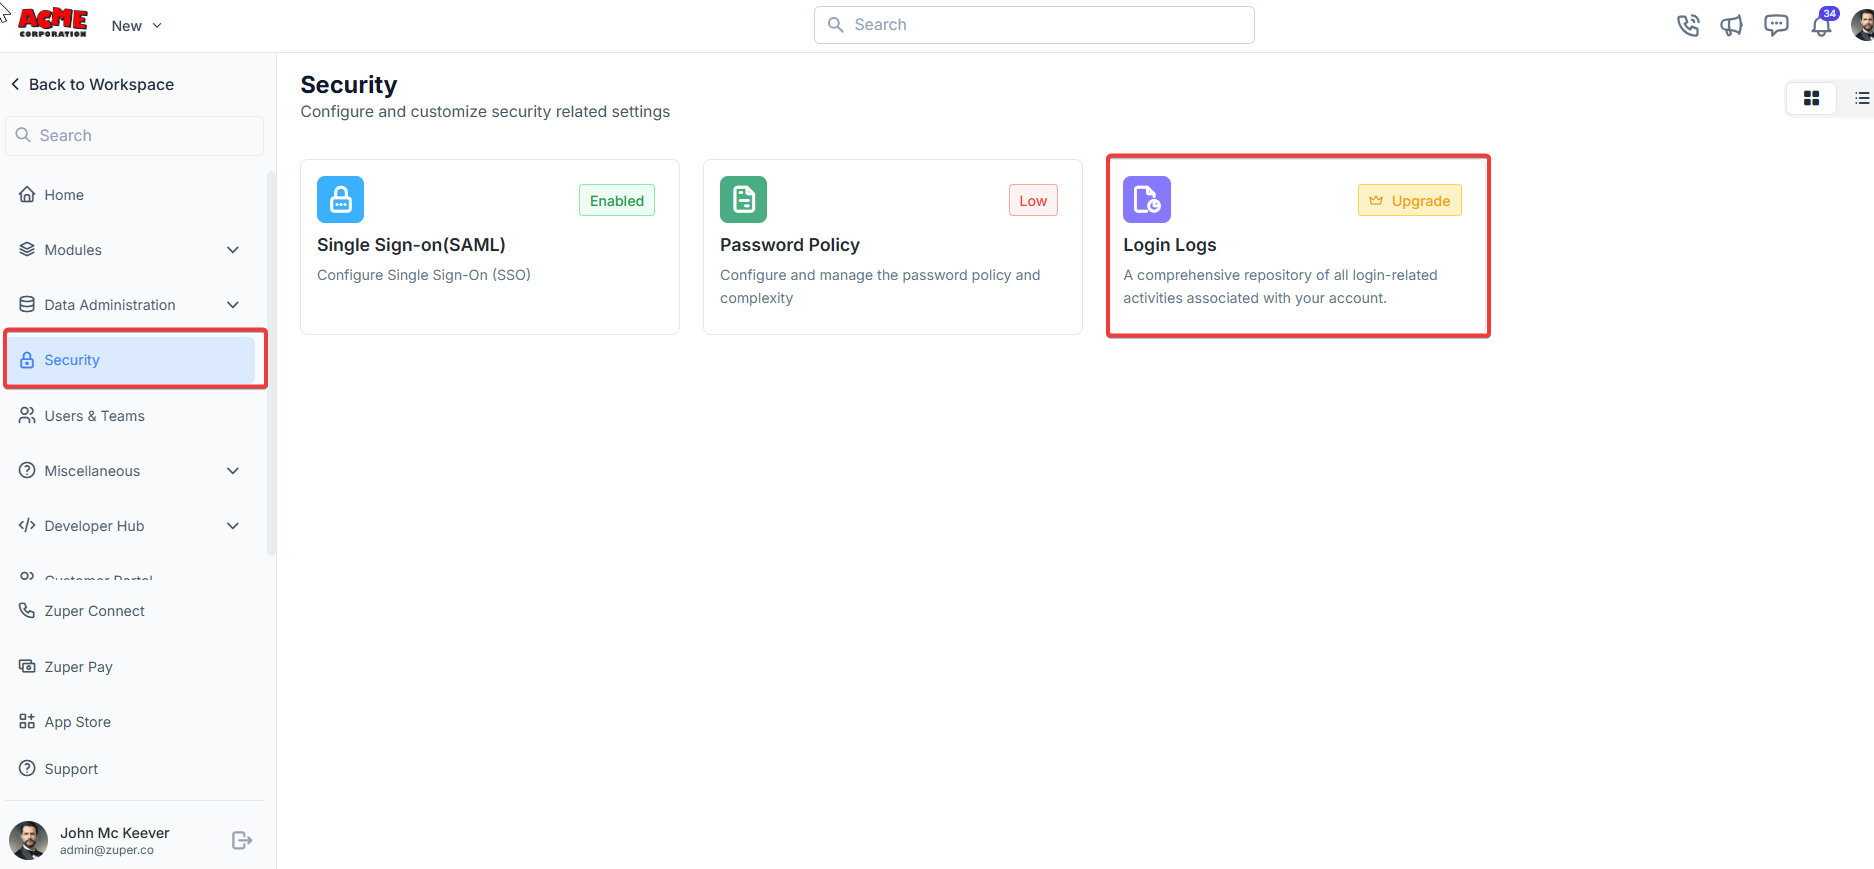Expand the Data Administration chevron
1874x869 pixels.
pos(233,305)
